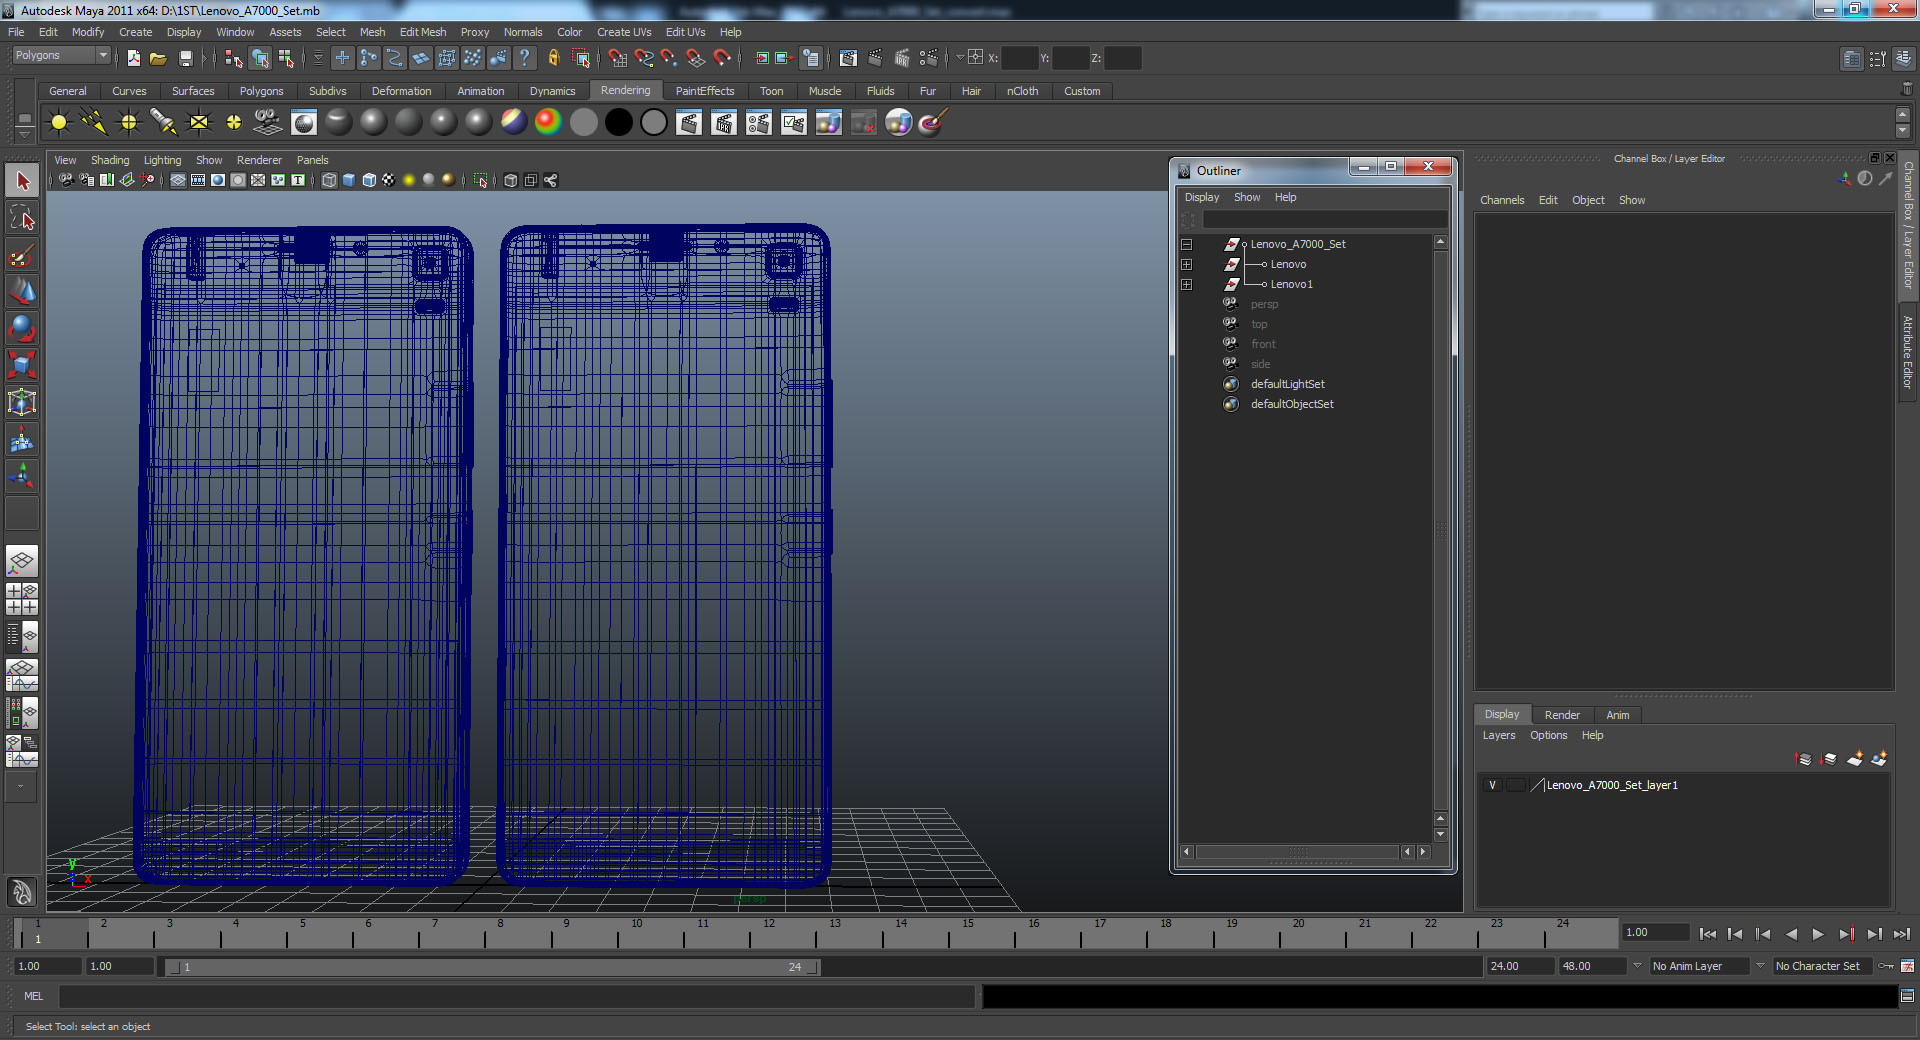The height and width of the screenshot is (1040, 1920).
Task: Switch to the Polygons shelf tab
Action: point(261,91)
